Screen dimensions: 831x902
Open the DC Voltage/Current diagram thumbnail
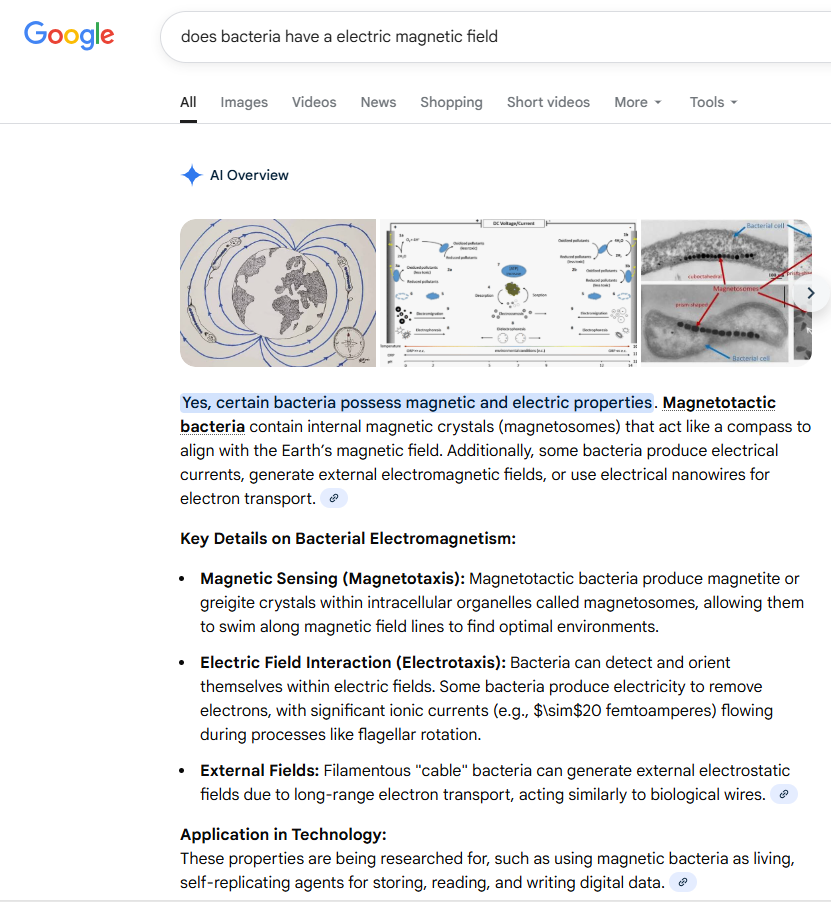tap(508, 293)
